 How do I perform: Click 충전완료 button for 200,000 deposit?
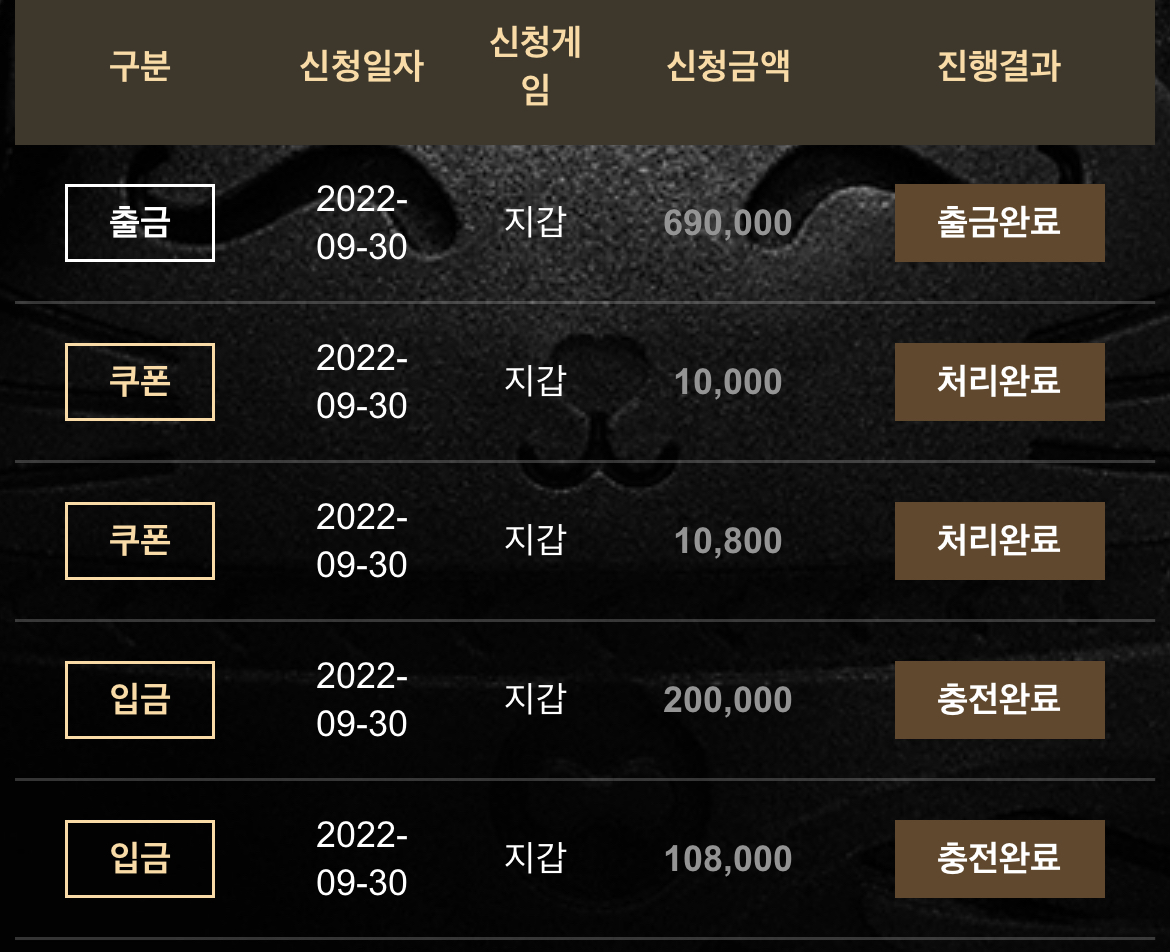999,700
